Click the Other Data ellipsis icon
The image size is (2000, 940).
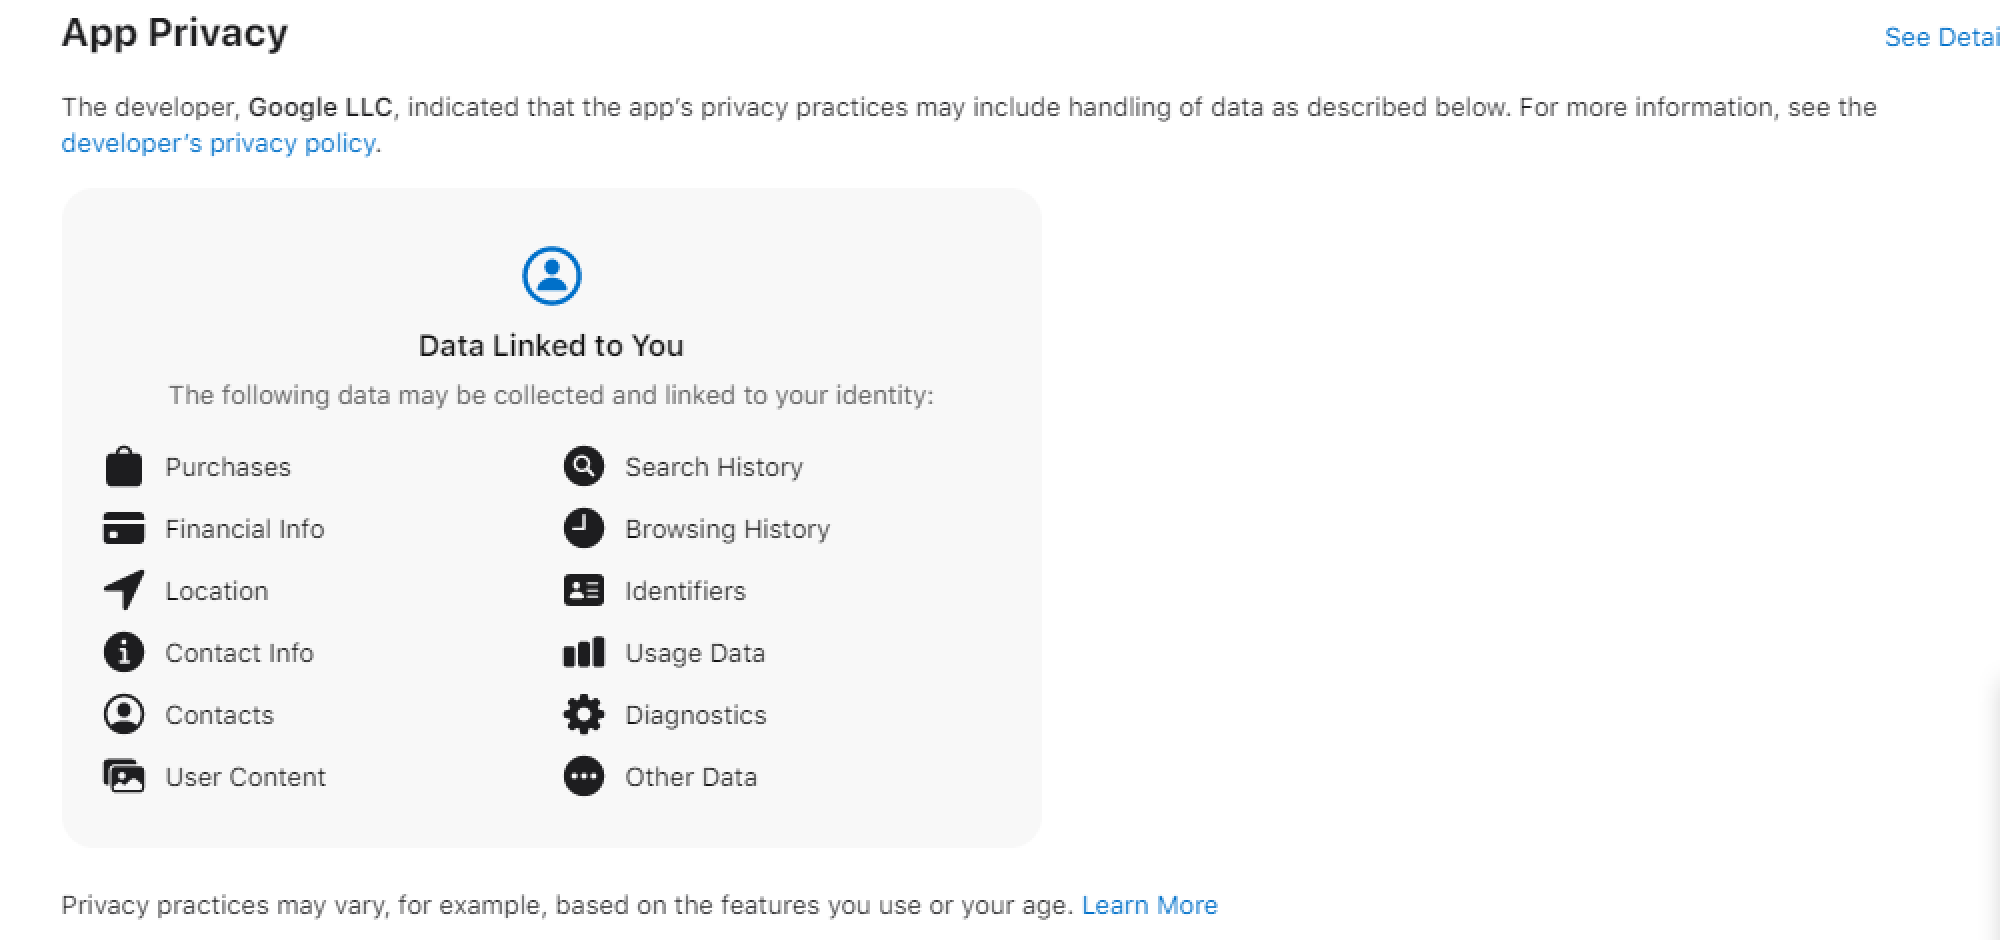click(x=584, y=777)
